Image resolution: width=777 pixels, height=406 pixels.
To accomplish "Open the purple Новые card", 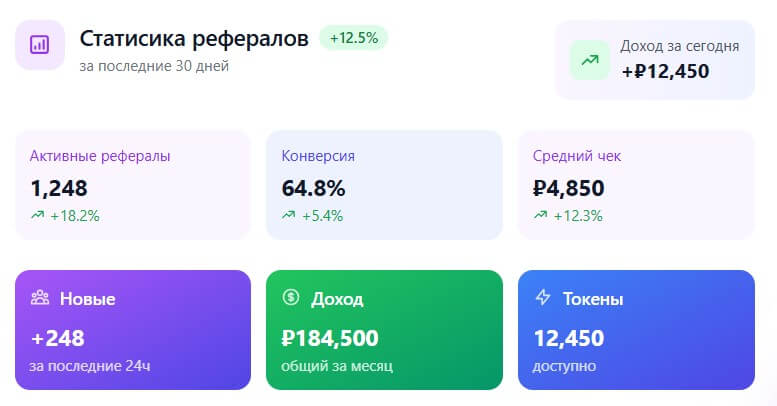I will click(132, 329).
